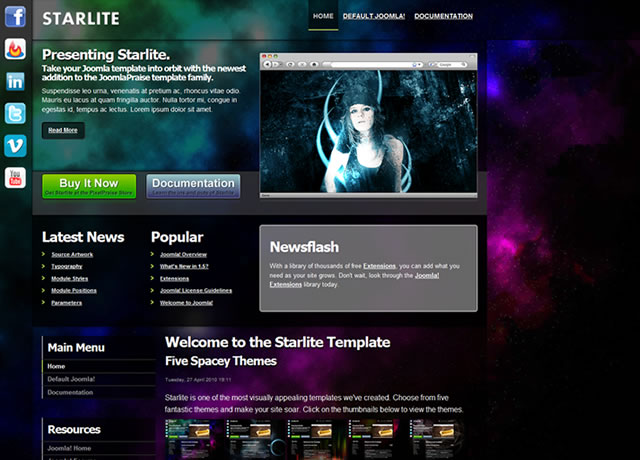
Task: Select Default Joomla! in Main Menu
Action: tap(99, 379)
